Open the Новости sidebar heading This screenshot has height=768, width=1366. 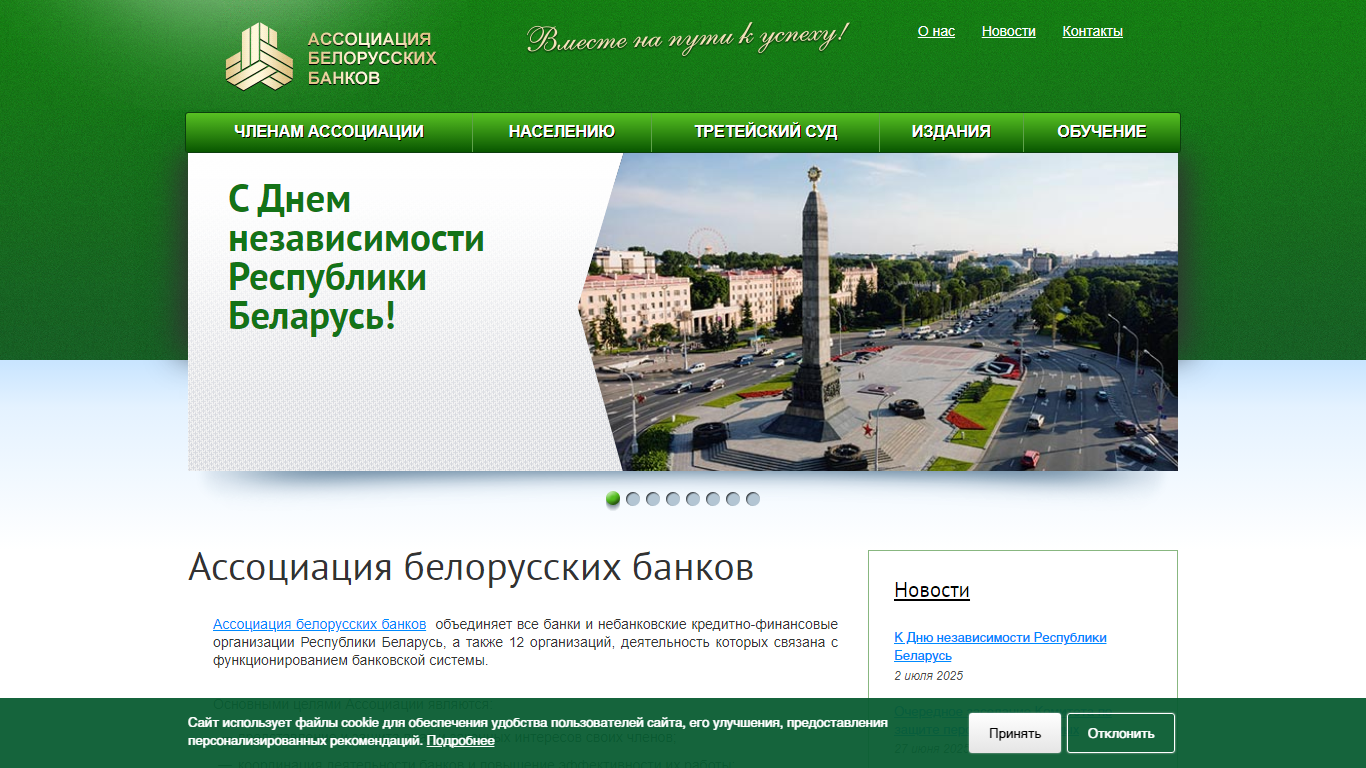(932, 590)
